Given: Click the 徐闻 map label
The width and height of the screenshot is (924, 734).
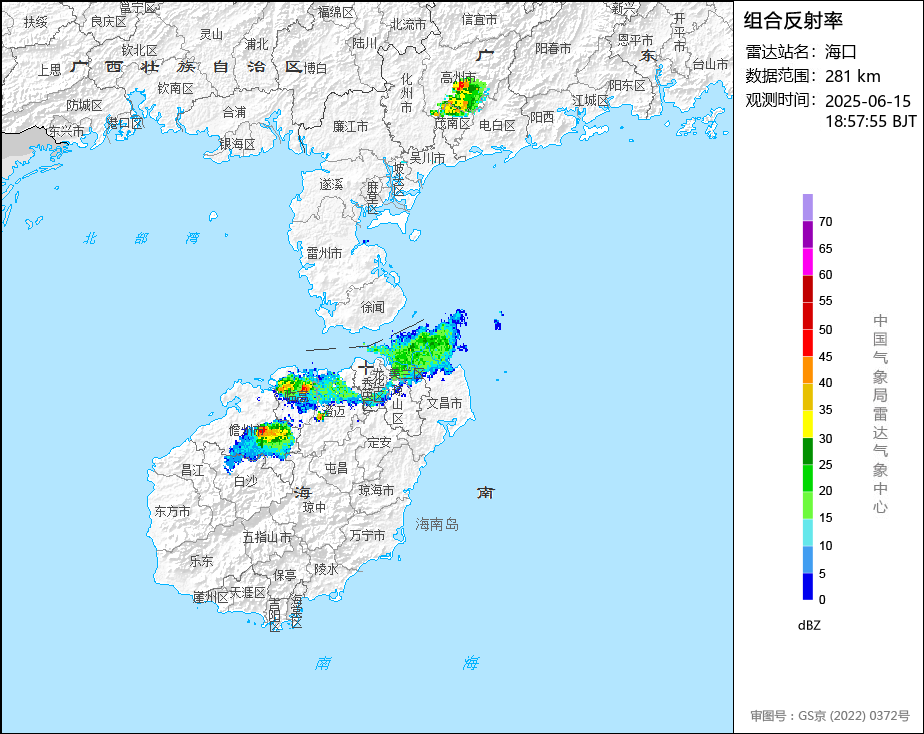Looking at the screenshot, I should [372, 307].
